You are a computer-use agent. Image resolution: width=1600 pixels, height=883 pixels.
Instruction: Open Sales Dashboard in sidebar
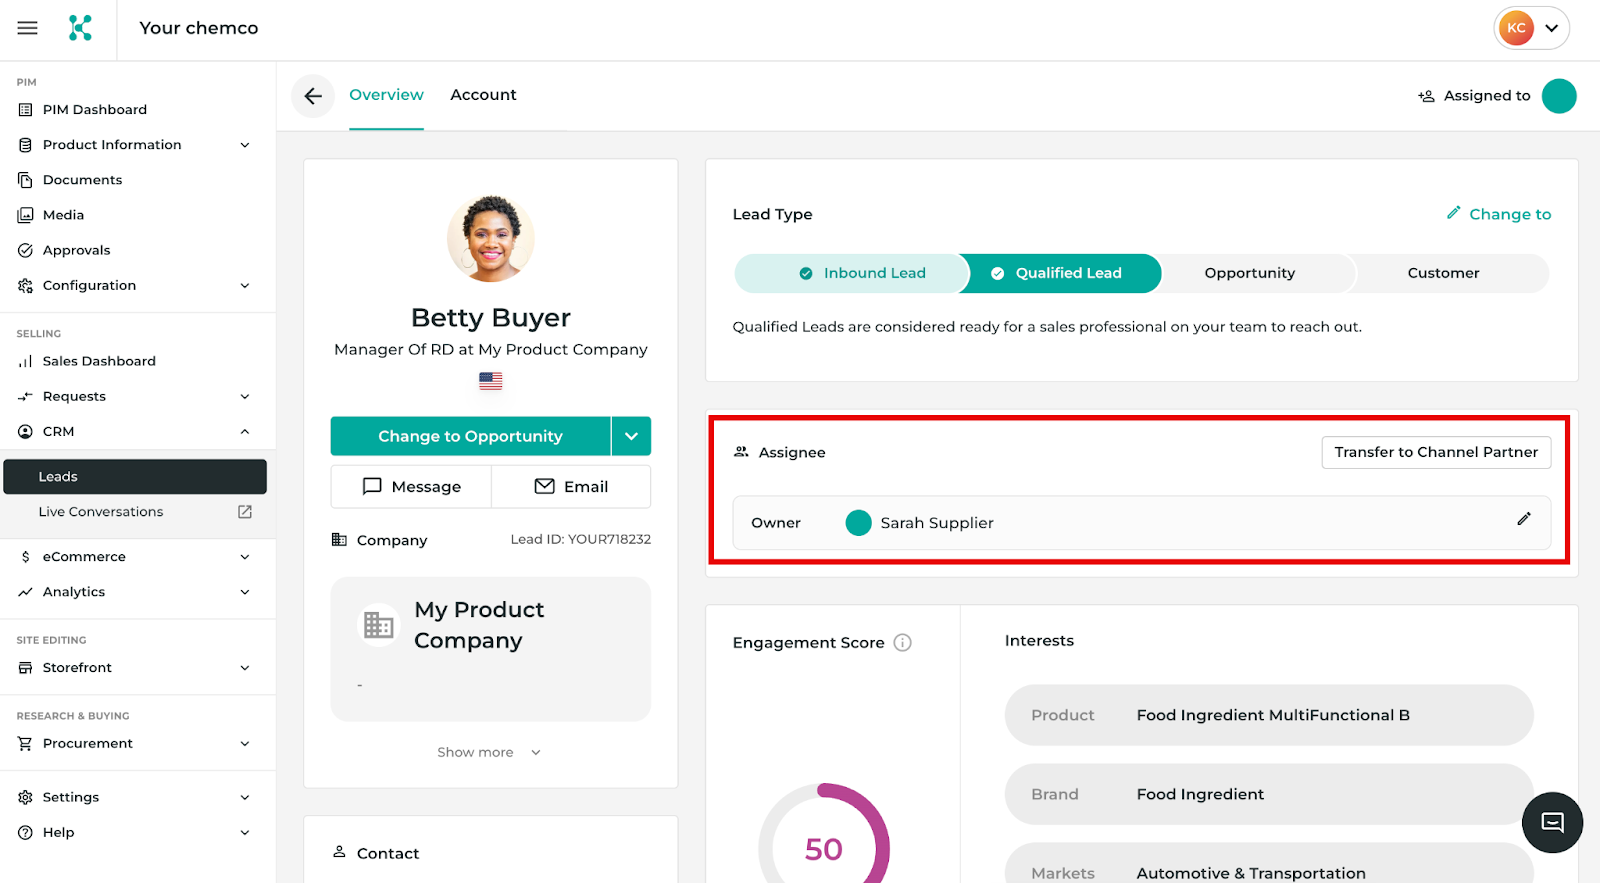point(99,361)
